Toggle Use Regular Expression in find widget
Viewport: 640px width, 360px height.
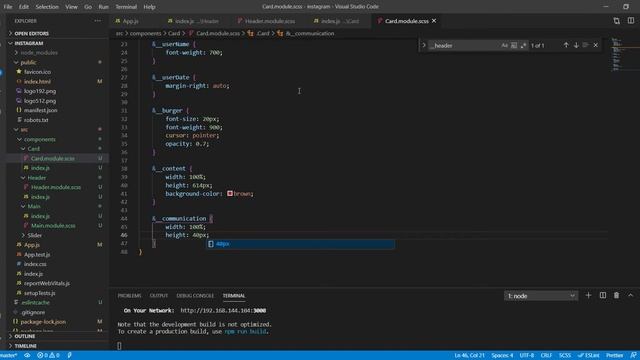(x=523, y=46)
